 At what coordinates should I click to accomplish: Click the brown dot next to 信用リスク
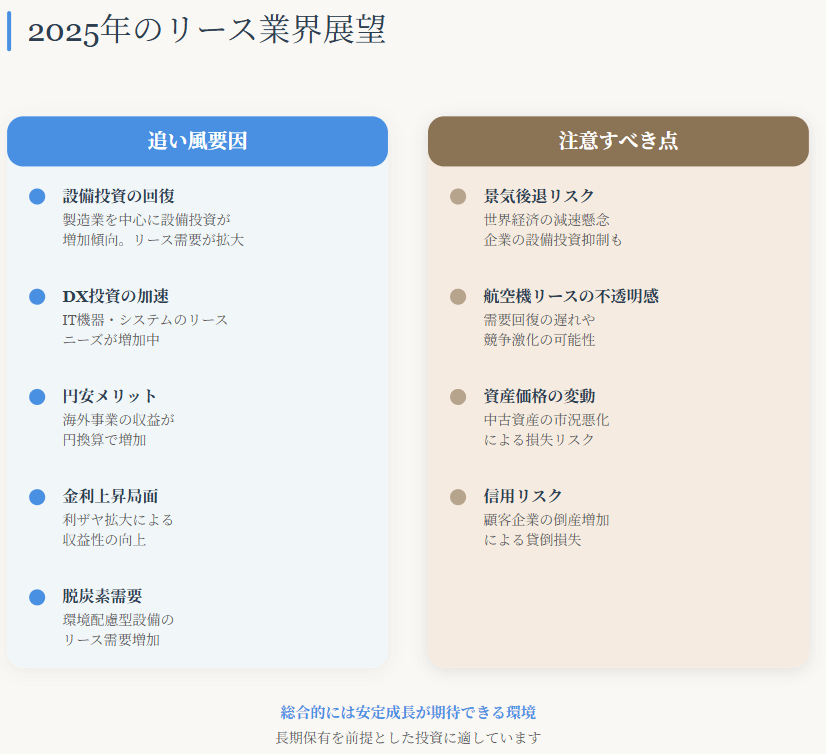(x=458, y=497)
